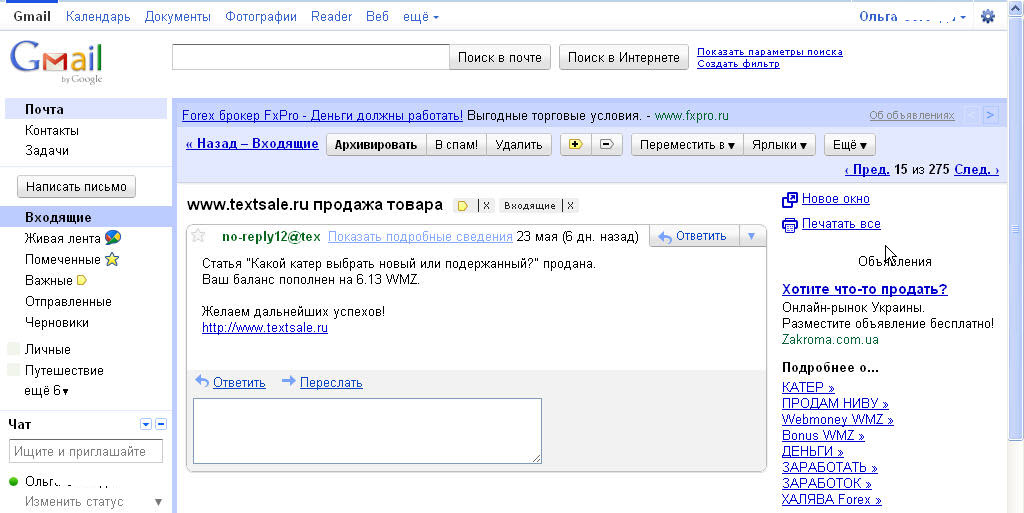Viewport: 1024px width, 513px height.
Task: Click the Показать параметры поиска link
Action: pyautogui.click(x=770, y=52)
